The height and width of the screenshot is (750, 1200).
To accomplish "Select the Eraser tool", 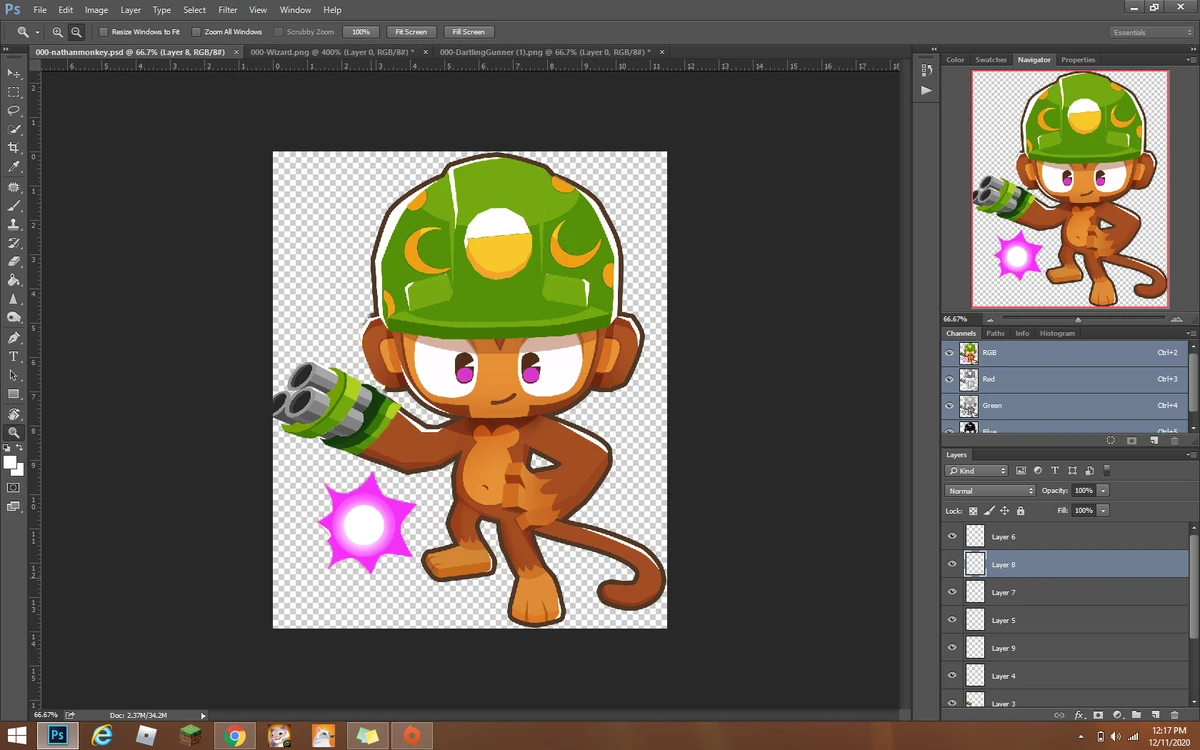I will [x=14, y=262].
